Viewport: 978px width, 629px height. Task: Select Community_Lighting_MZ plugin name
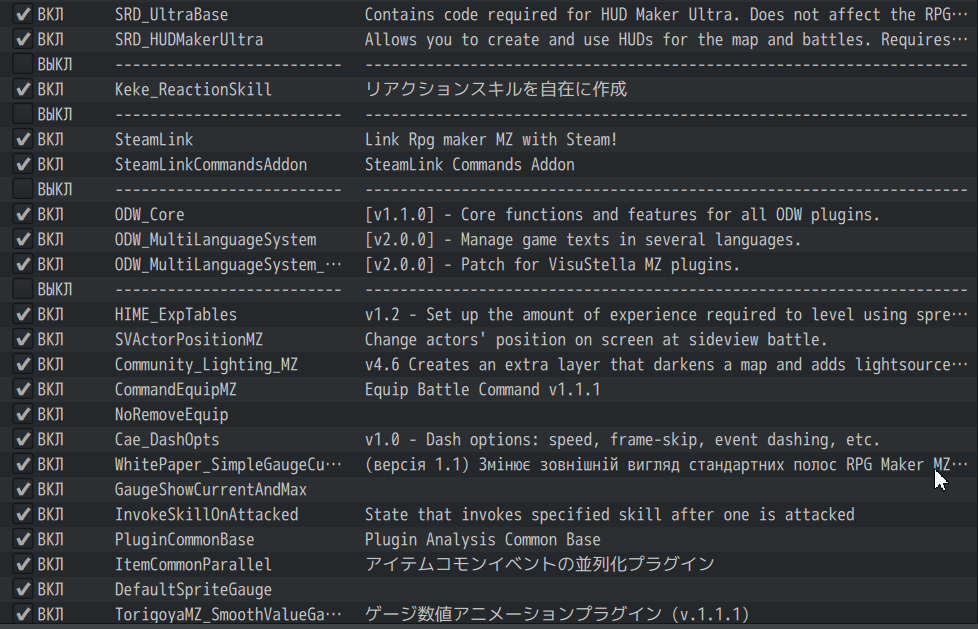(206, 364)
